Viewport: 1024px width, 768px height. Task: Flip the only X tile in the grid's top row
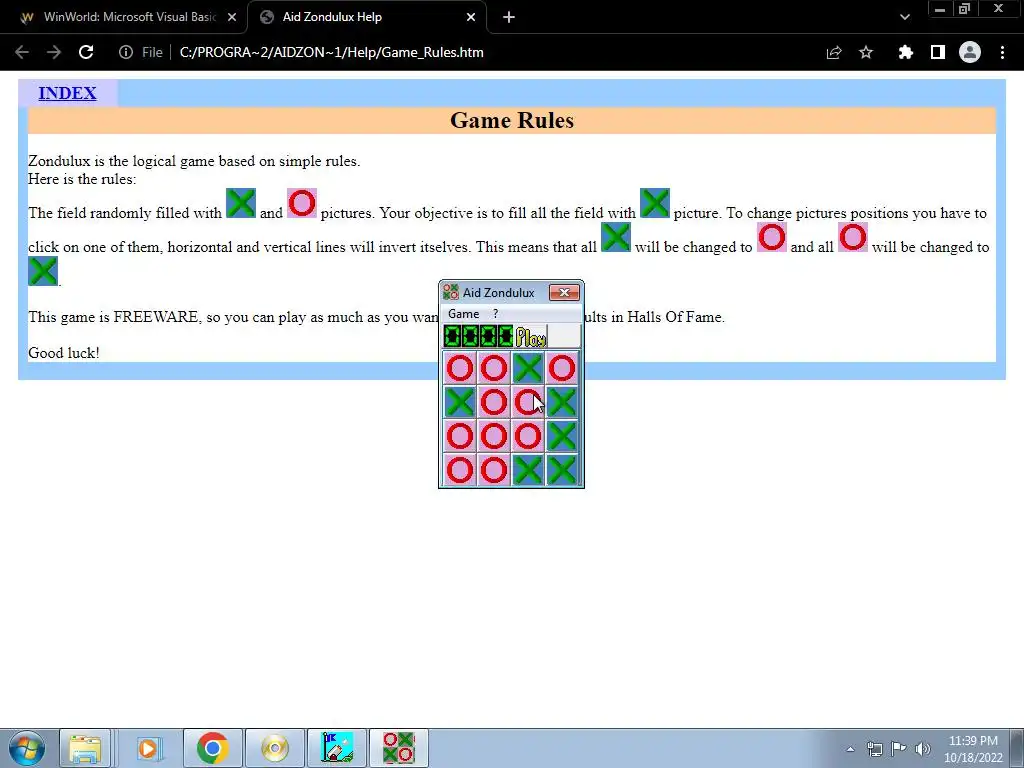(x=528, y=368)
